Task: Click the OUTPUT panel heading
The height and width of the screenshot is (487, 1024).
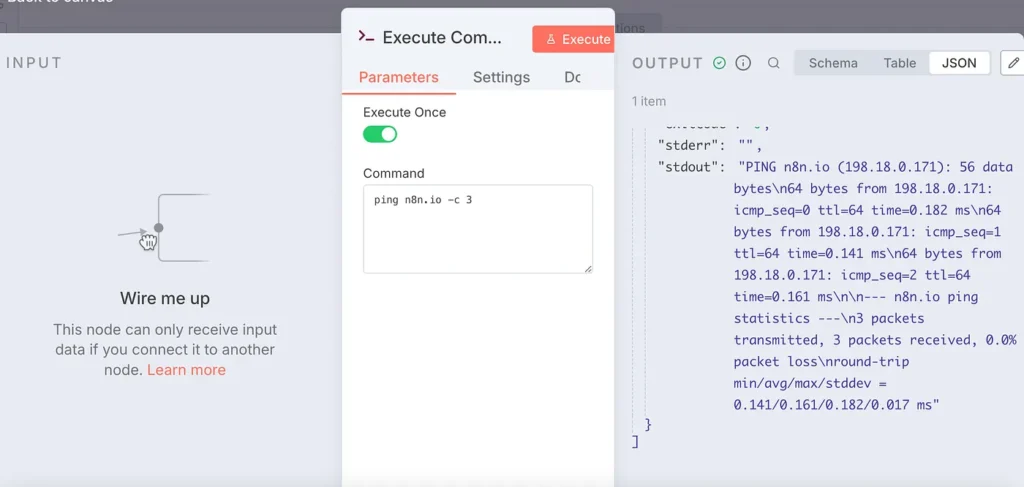Action: coord(667,63)
